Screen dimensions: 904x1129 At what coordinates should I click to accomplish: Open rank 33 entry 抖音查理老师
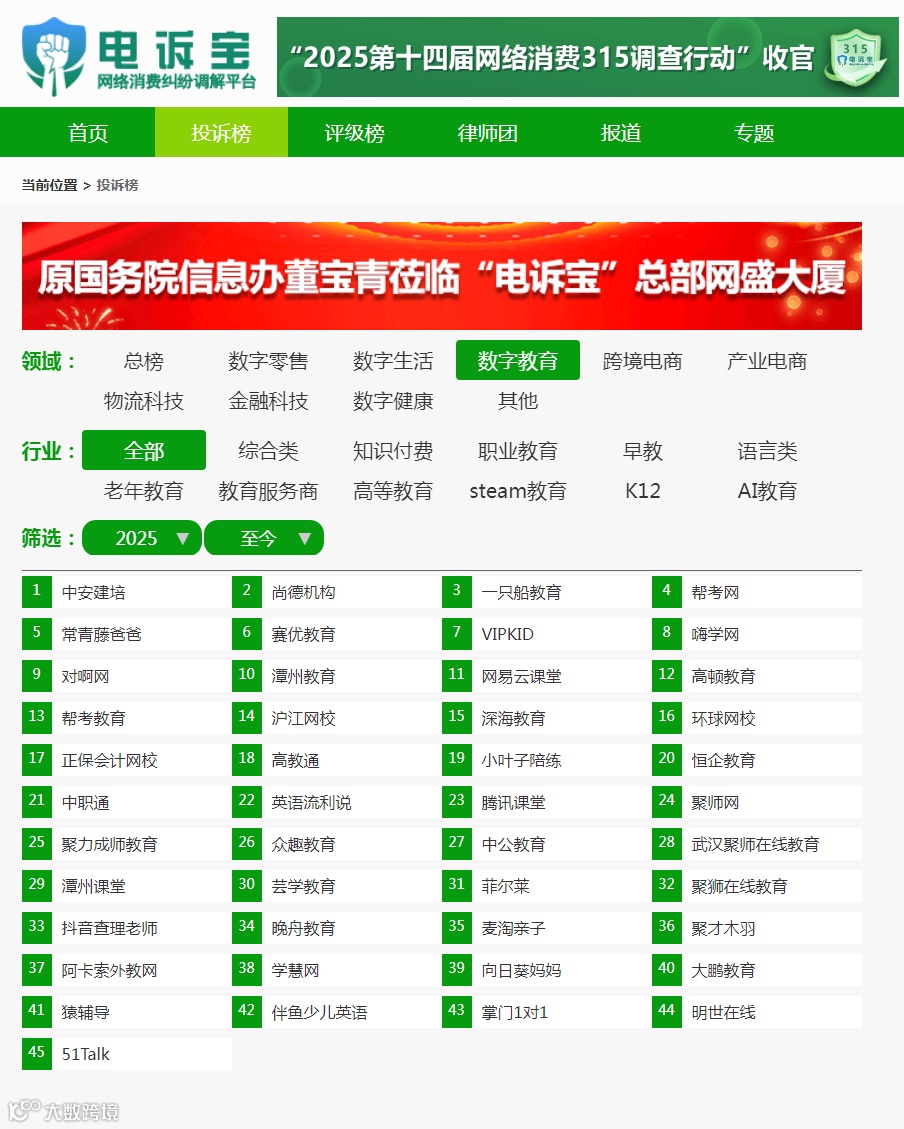(127, 928)
